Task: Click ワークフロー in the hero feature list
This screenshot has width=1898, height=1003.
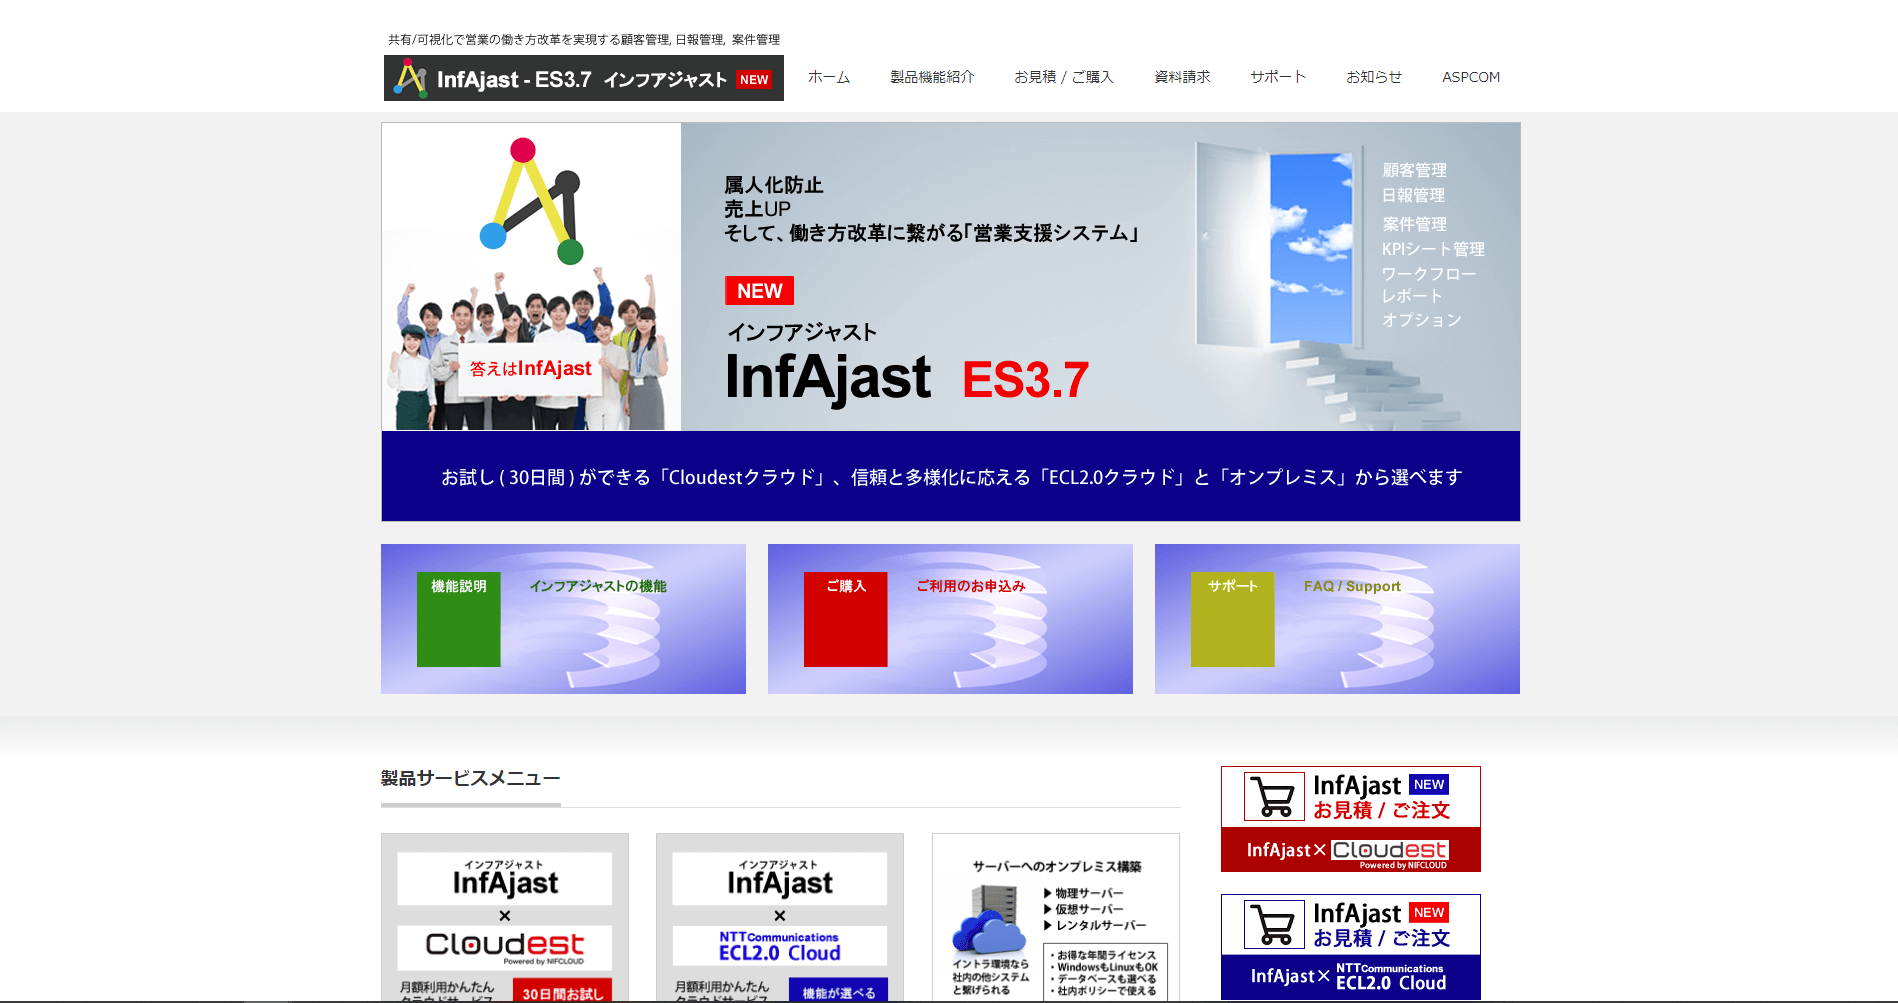Action: [x=1429, y=273]
